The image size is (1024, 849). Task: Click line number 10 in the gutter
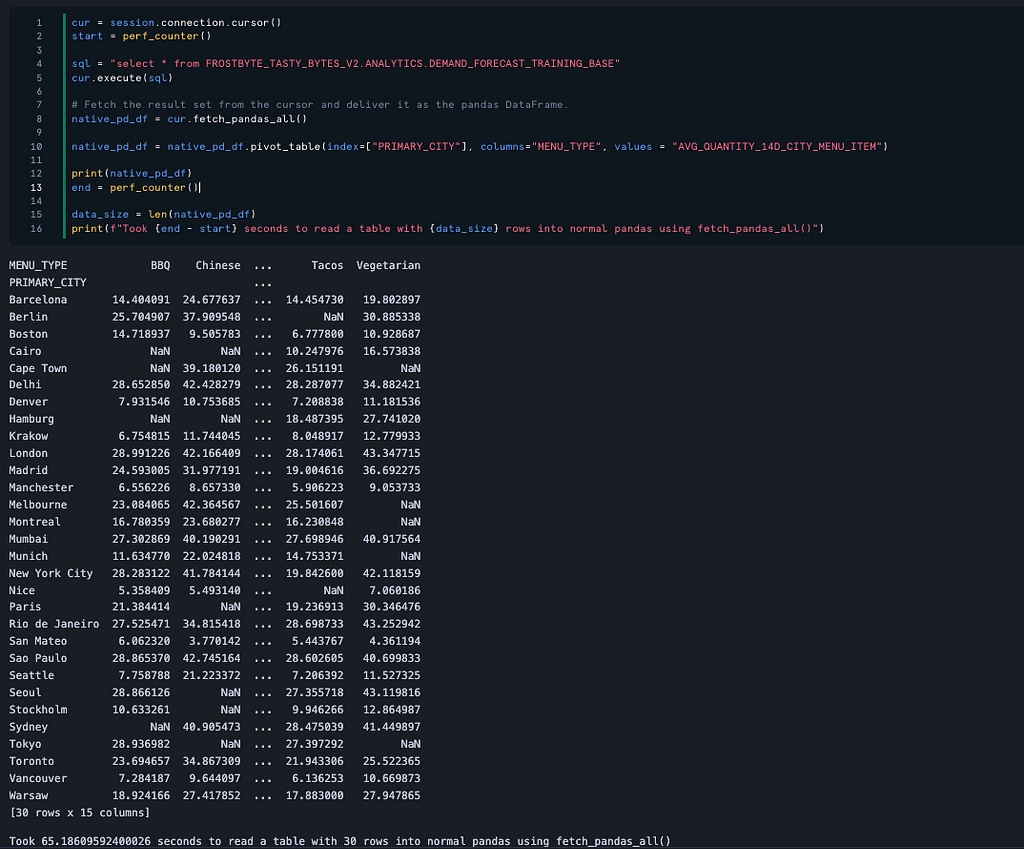pos(36,147)
